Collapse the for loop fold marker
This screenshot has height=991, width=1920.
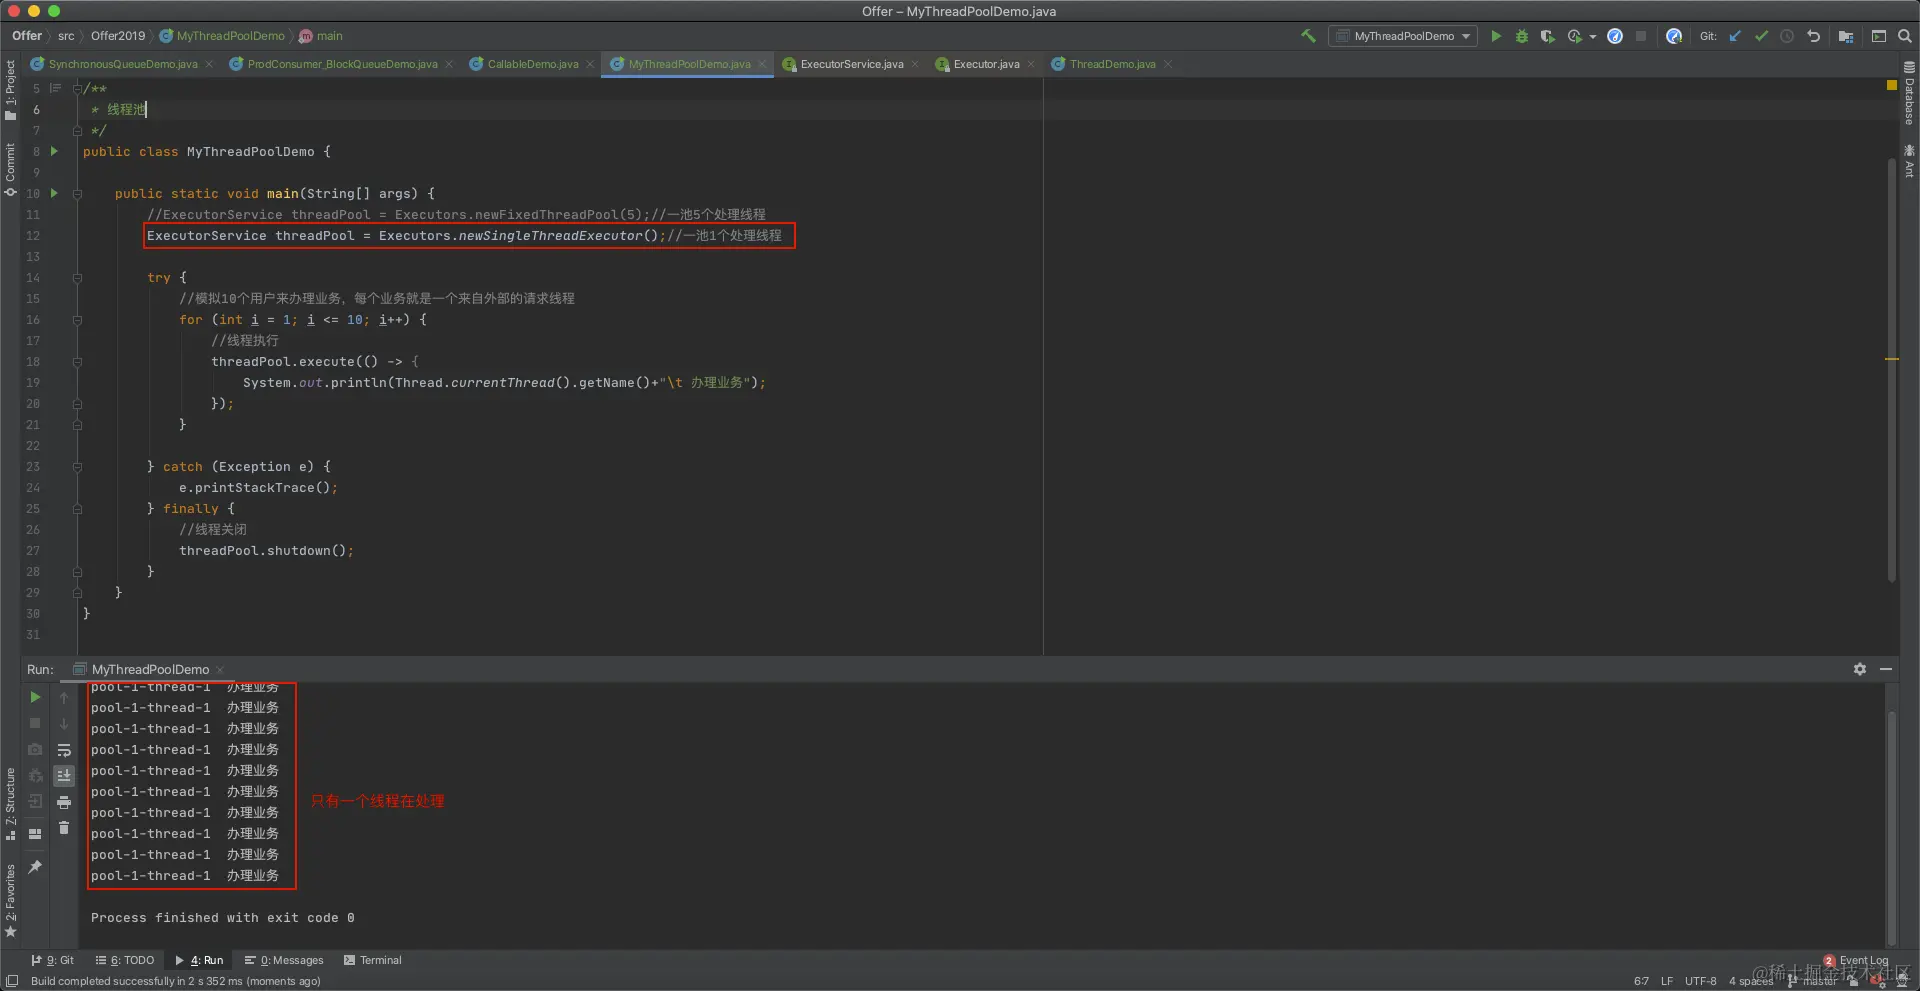click(77, 320)
